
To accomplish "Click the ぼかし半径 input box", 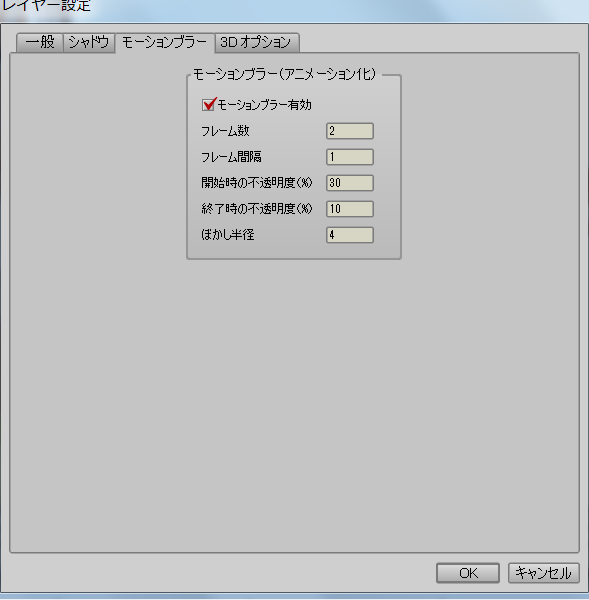I will point(350,235).
